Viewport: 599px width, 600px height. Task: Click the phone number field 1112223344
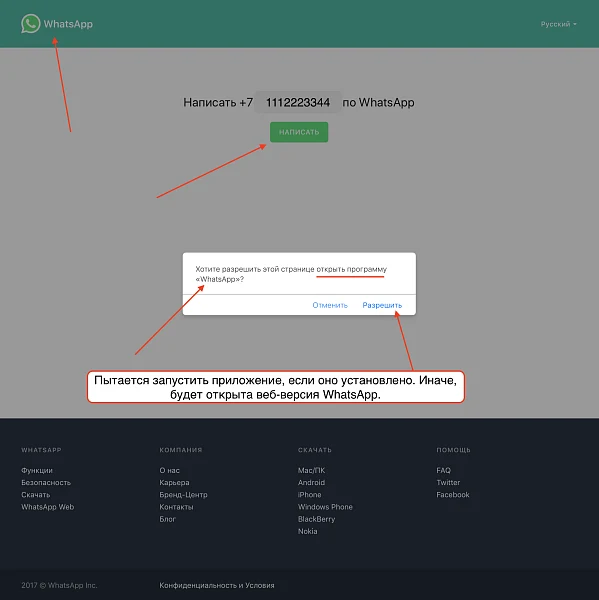[x=298, y=102]
